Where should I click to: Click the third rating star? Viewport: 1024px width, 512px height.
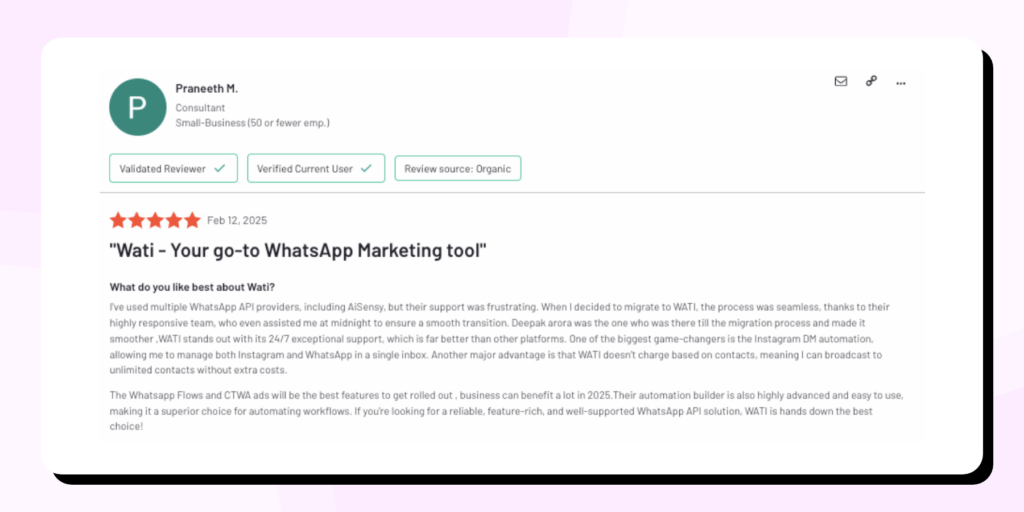coord(155,220)
